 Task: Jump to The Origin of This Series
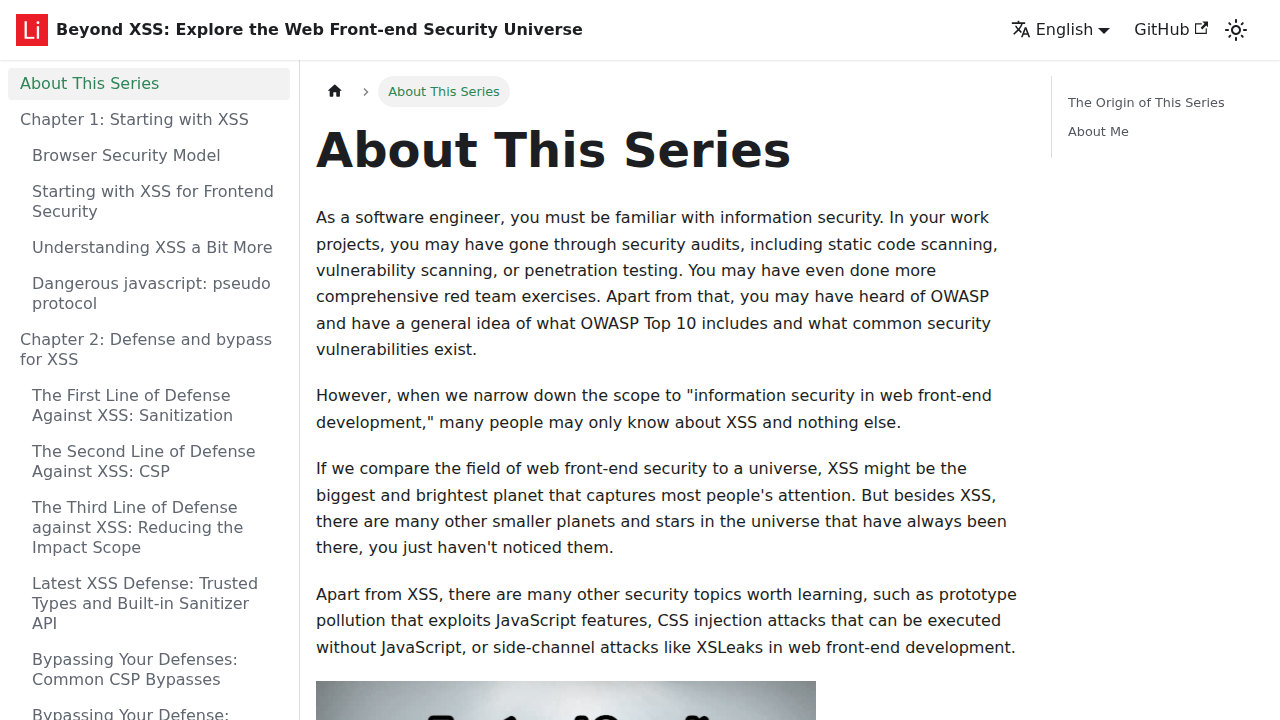(1146, 103)
